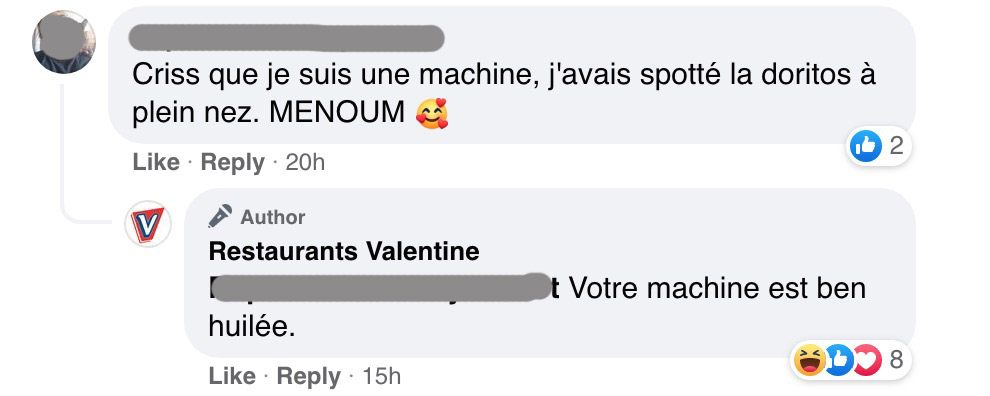This screenshot has width=990, height=396.
Task: Open the 15h timestamp link
Action: tap(381, 377)
